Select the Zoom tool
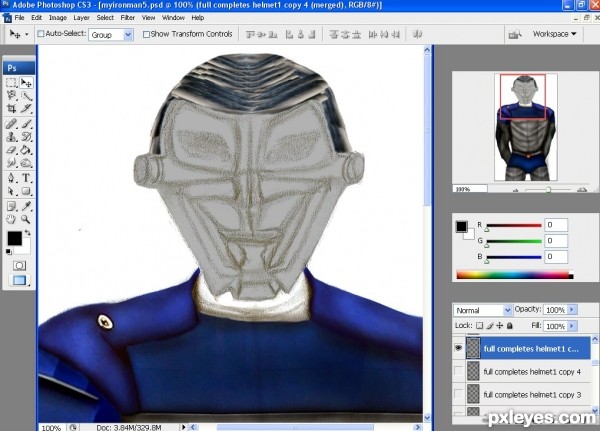The height and width of the screenshot is (431, 600). [26, 219]
